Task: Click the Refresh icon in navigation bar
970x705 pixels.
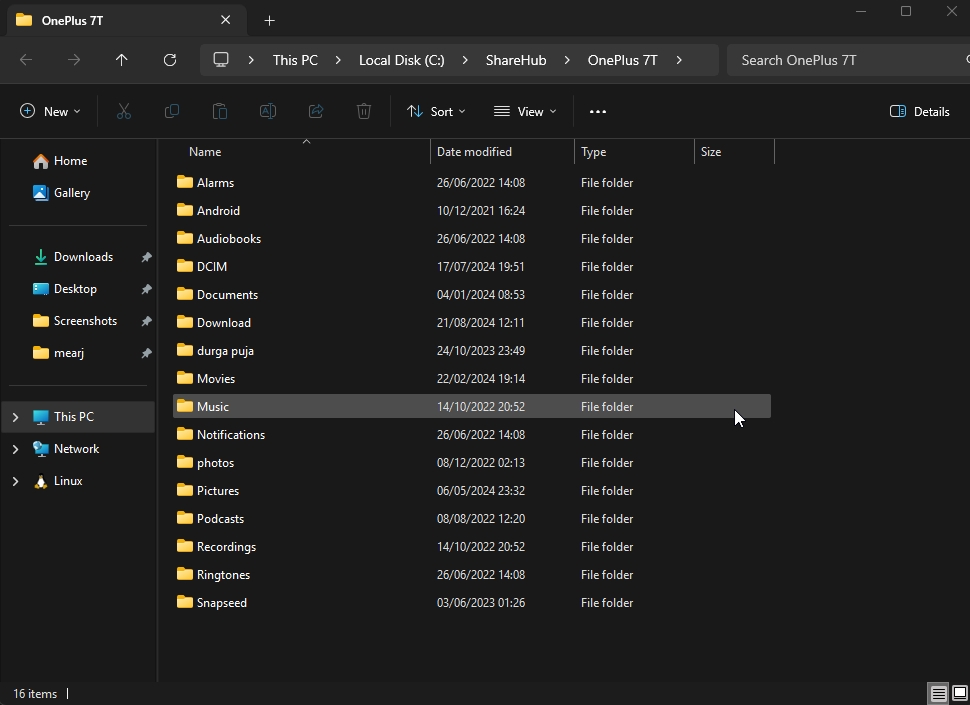Action: (170, 60)
